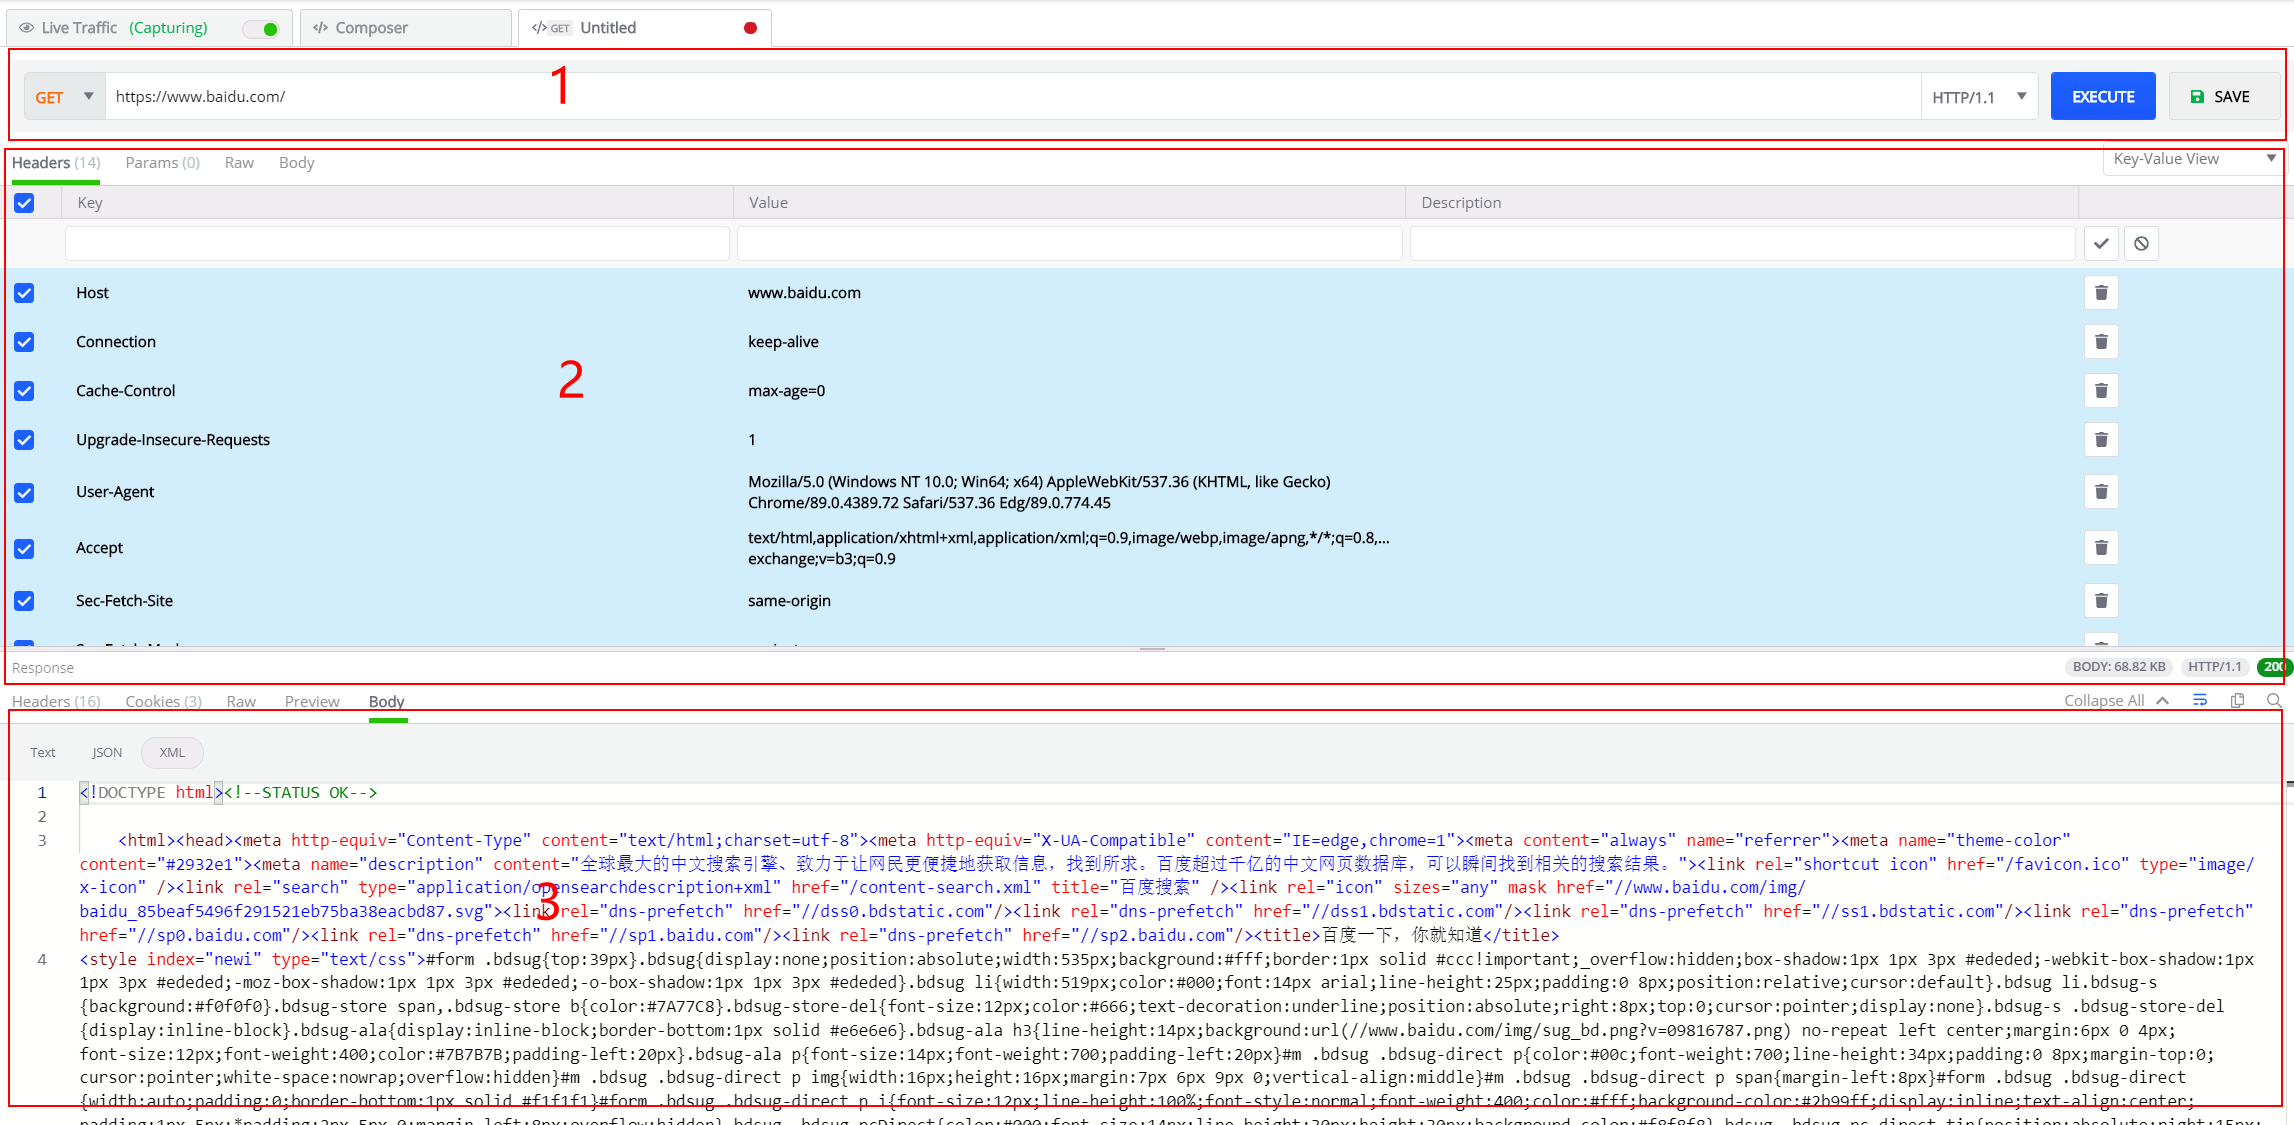2294x1125 pixels.
Task: Cancel new header entry with the ban icon
Action: click(x=2141, y=244)
